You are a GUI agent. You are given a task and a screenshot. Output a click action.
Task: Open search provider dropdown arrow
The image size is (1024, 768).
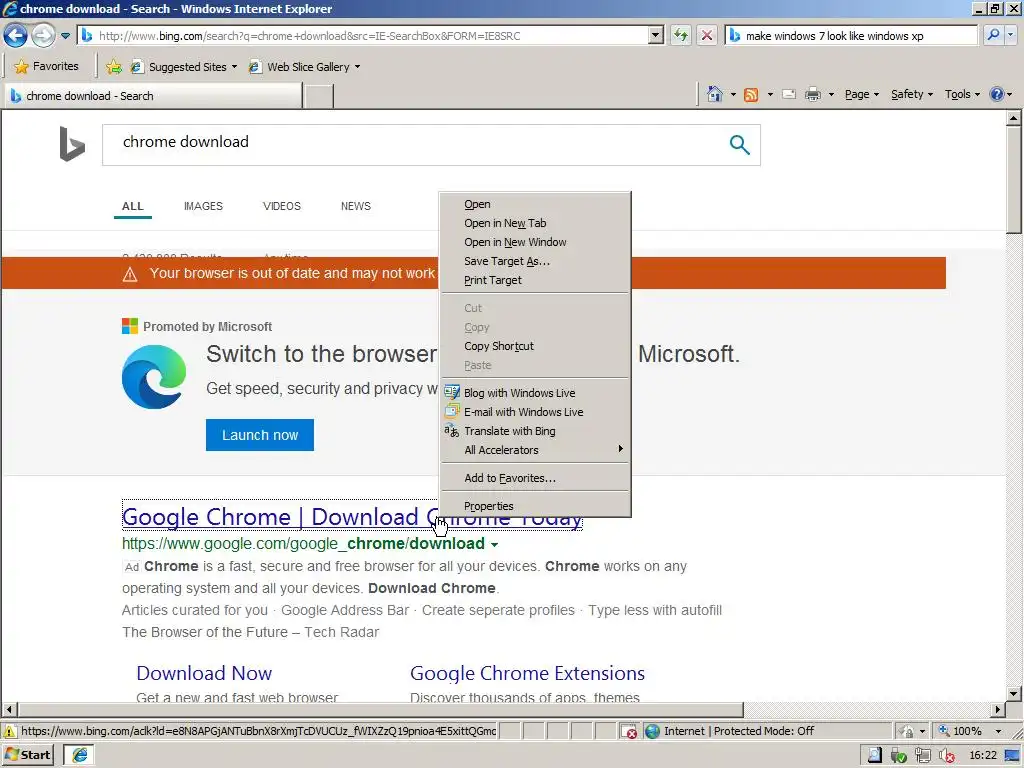tap(1011, 36)
